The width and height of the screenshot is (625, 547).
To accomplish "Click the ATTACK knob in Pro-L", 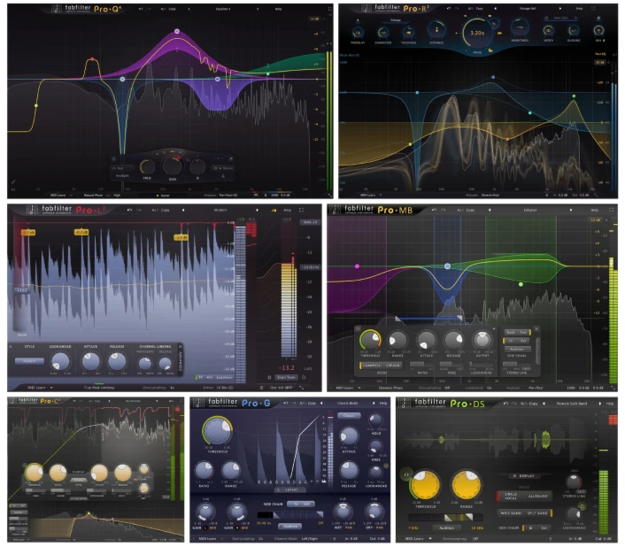I will pyautogui.click(x=91, y=362).
